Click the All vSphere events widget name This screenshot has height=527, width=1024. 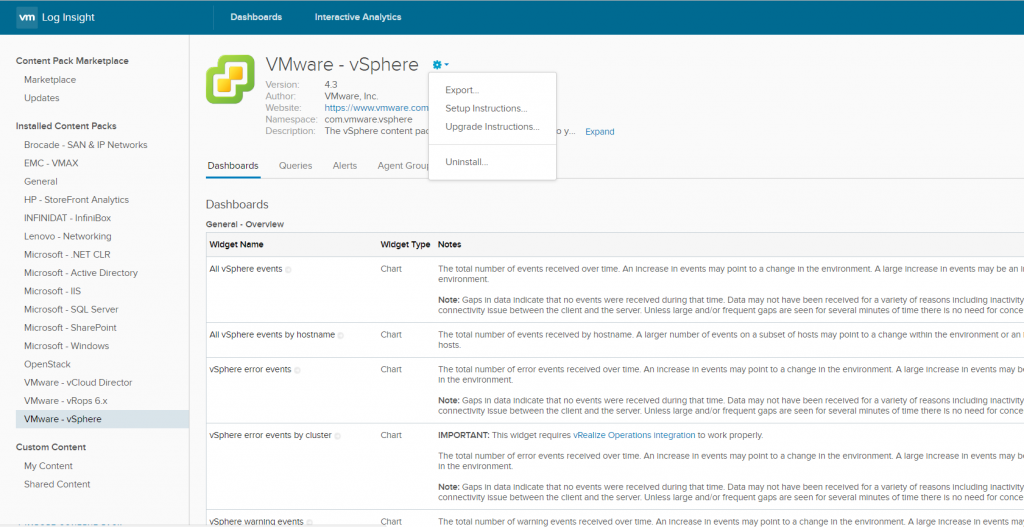pyautogui.click(x=246, y=269)
